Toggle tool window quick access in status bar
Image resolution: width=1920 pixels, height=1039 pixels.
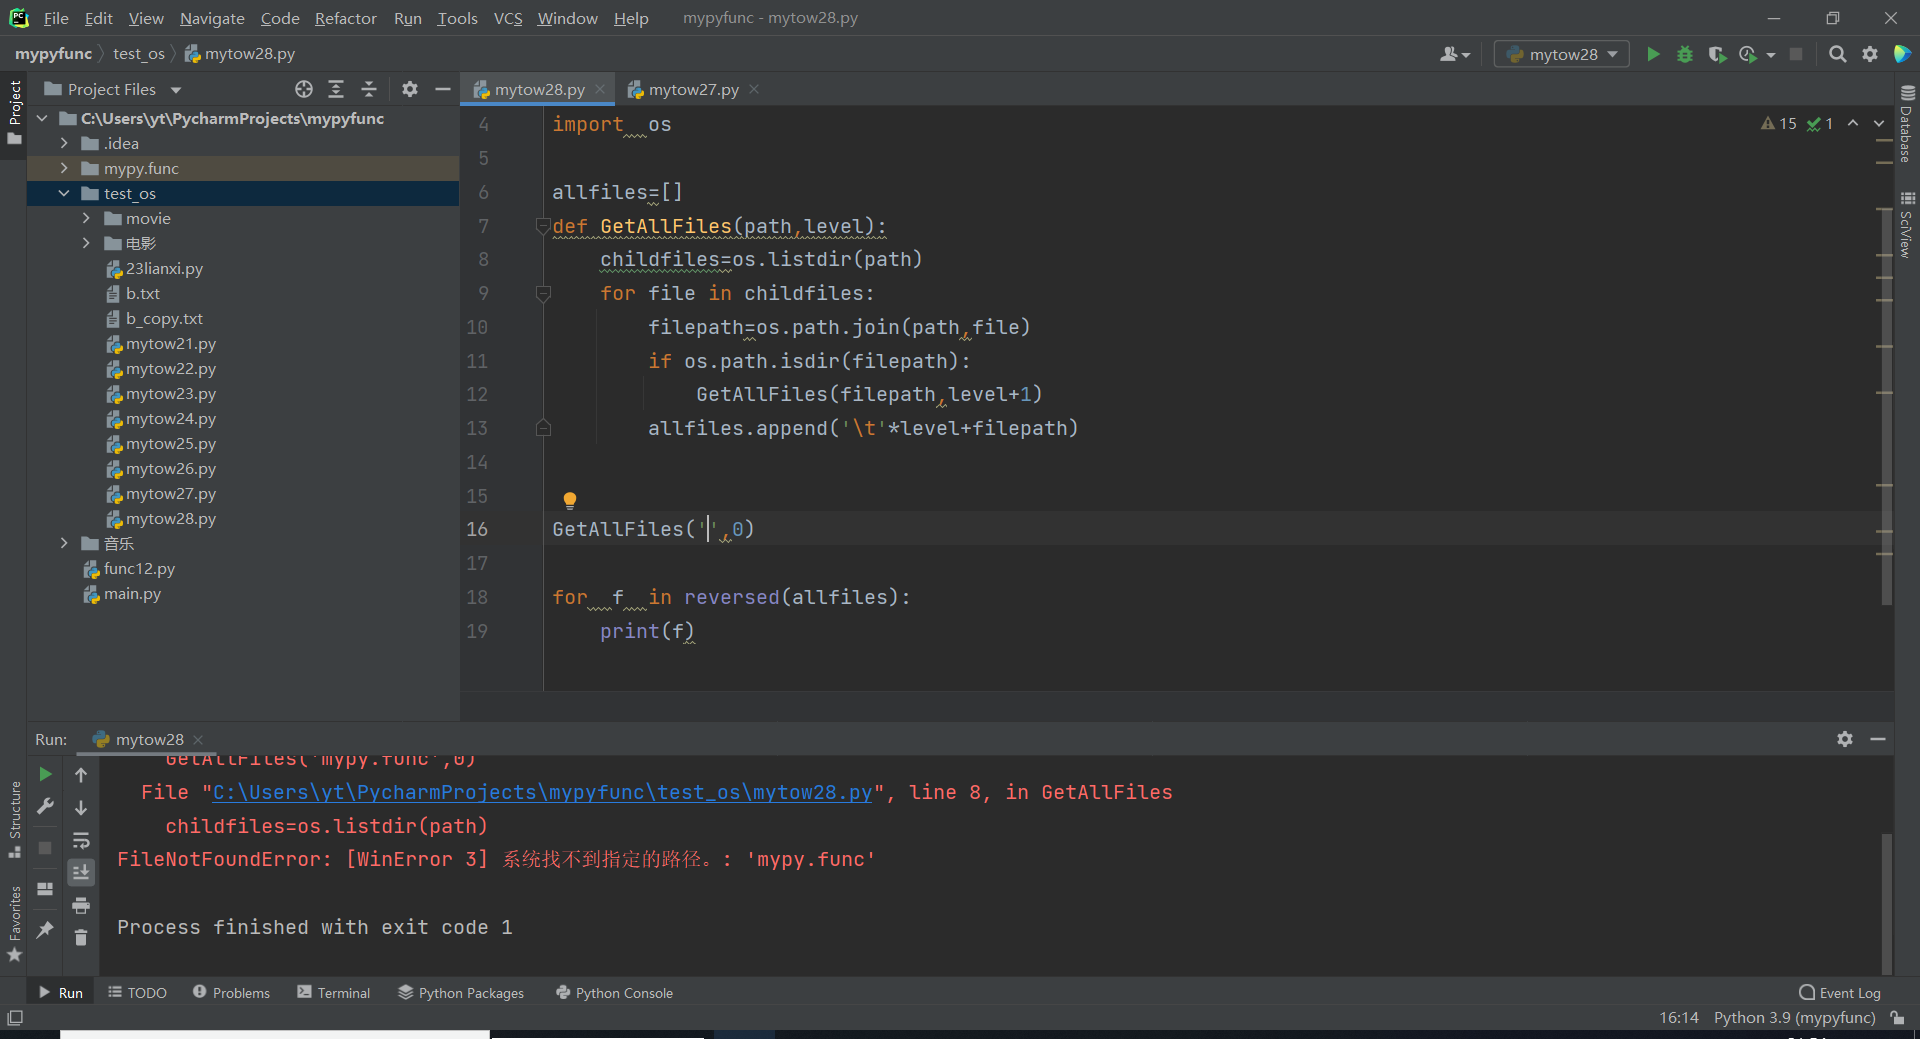click(15, 1018)
